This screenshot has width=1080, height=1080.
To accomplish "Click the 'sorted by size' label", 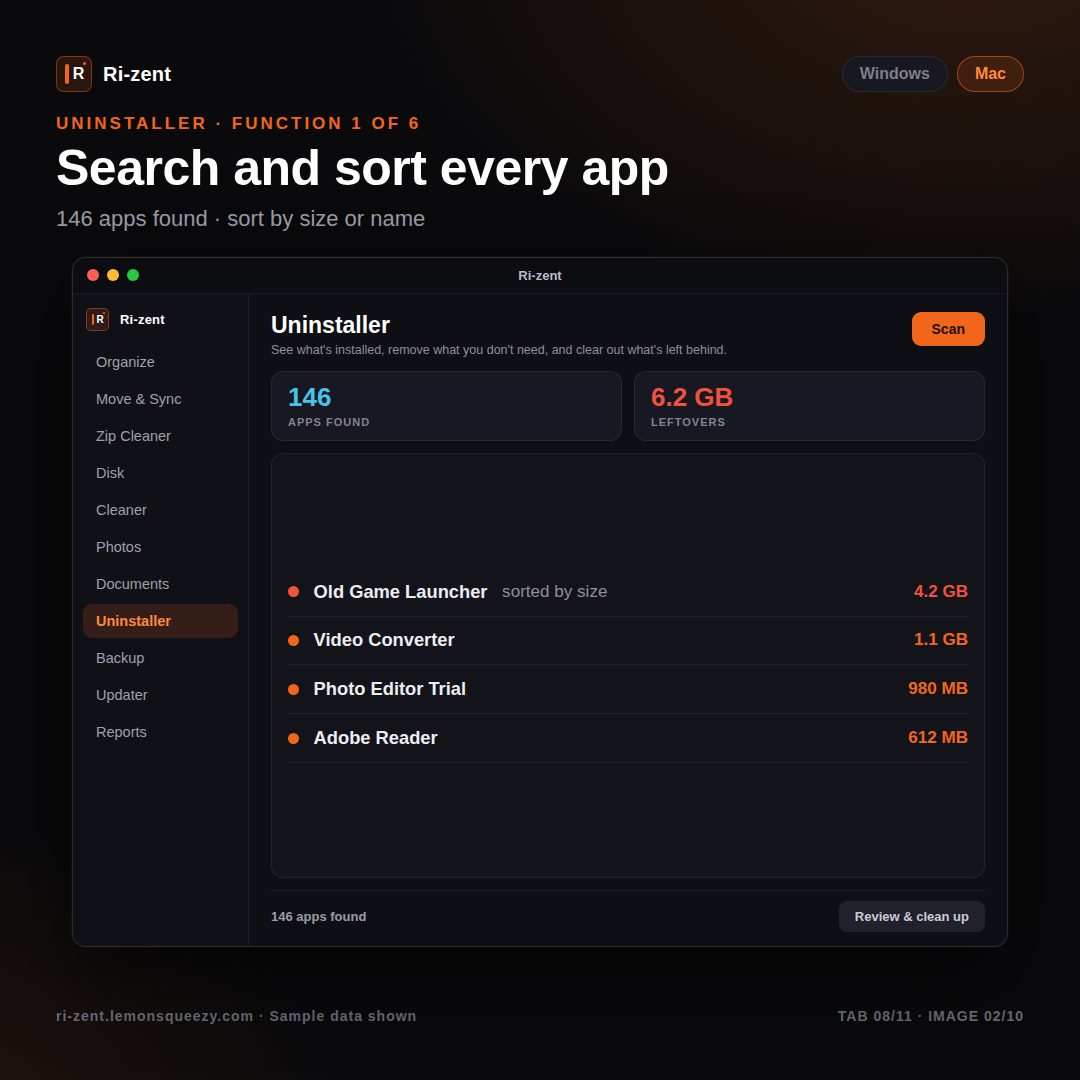I will pyautogui.click(x=554, y=592).
